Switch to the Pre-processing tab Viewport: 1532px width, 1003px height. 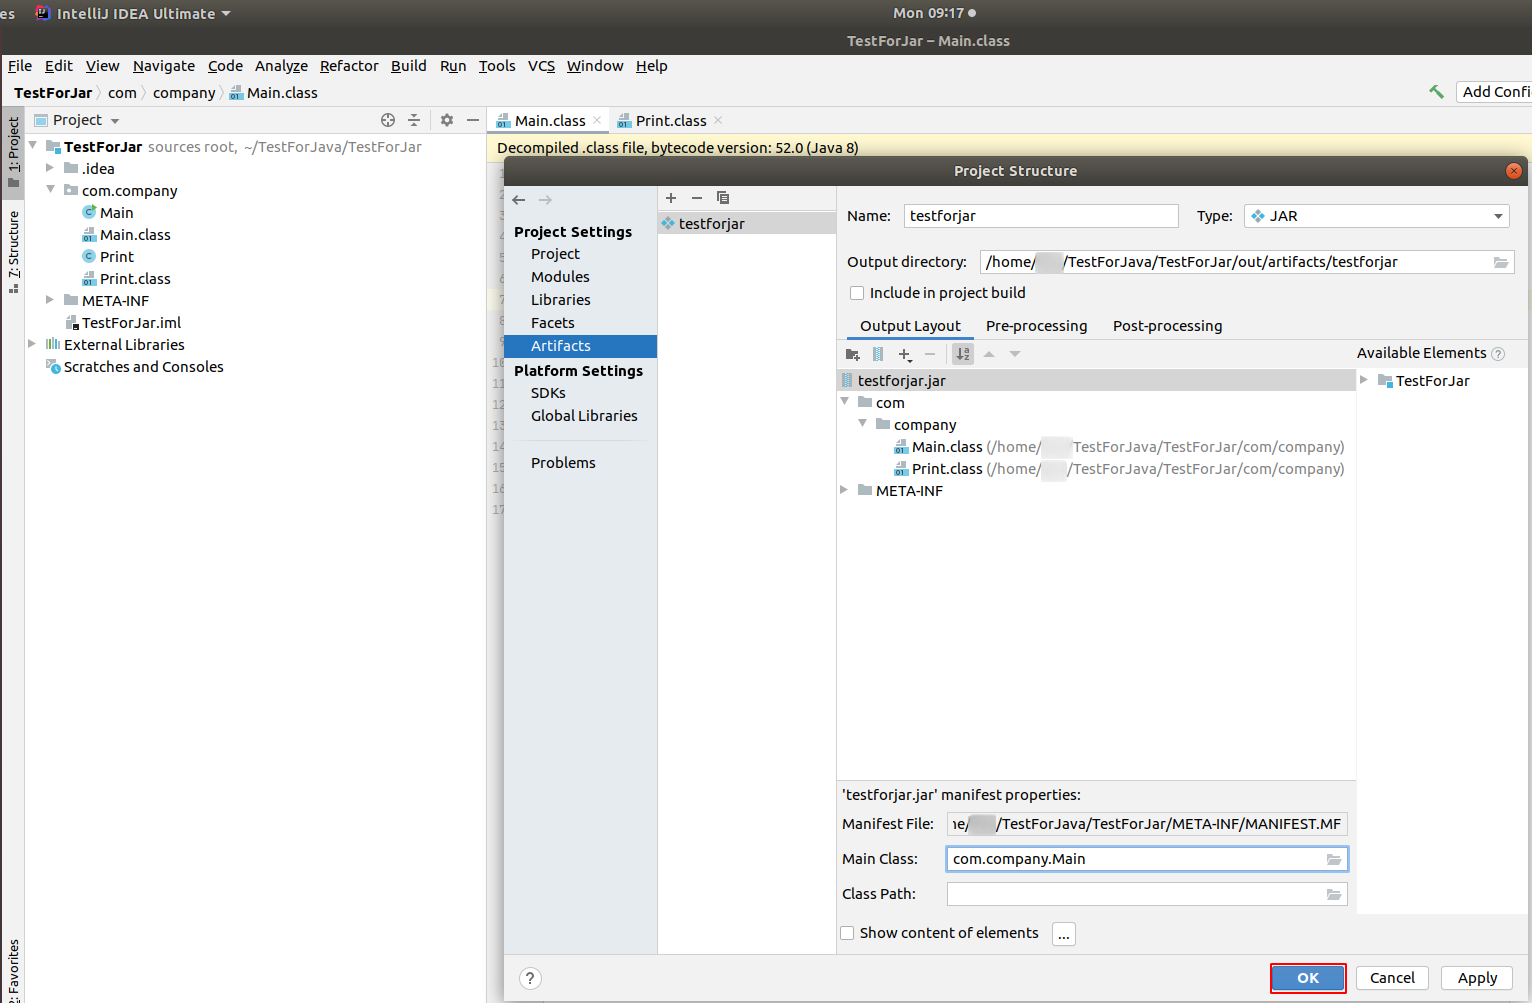(x=1036, y=326)
